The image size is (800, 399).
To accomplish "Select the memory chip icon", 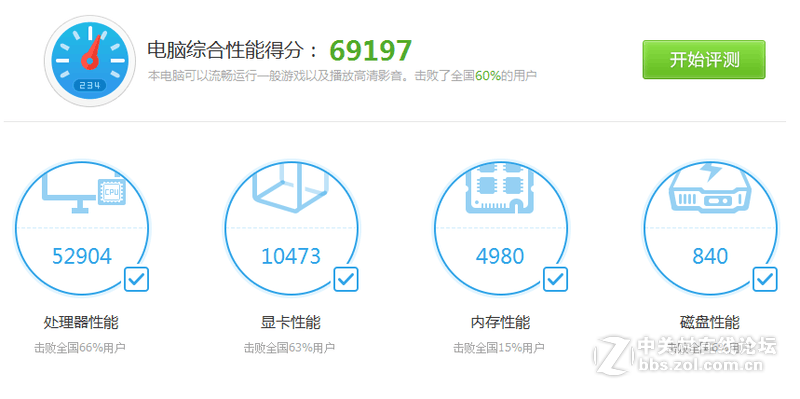I will click(x=499, y=188).
